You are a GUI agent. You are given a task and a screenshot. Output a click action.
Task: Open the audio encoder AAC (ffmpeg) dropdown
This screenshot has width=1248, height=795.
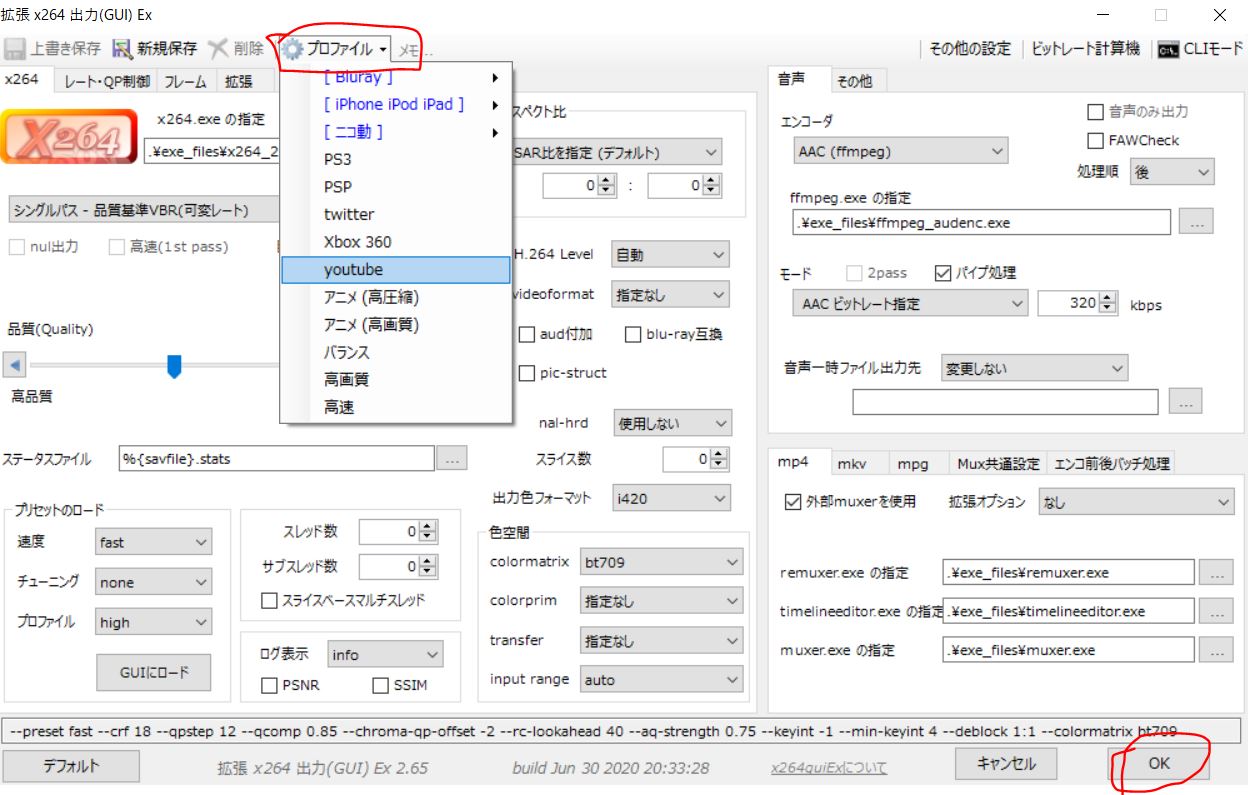[901, 152]
